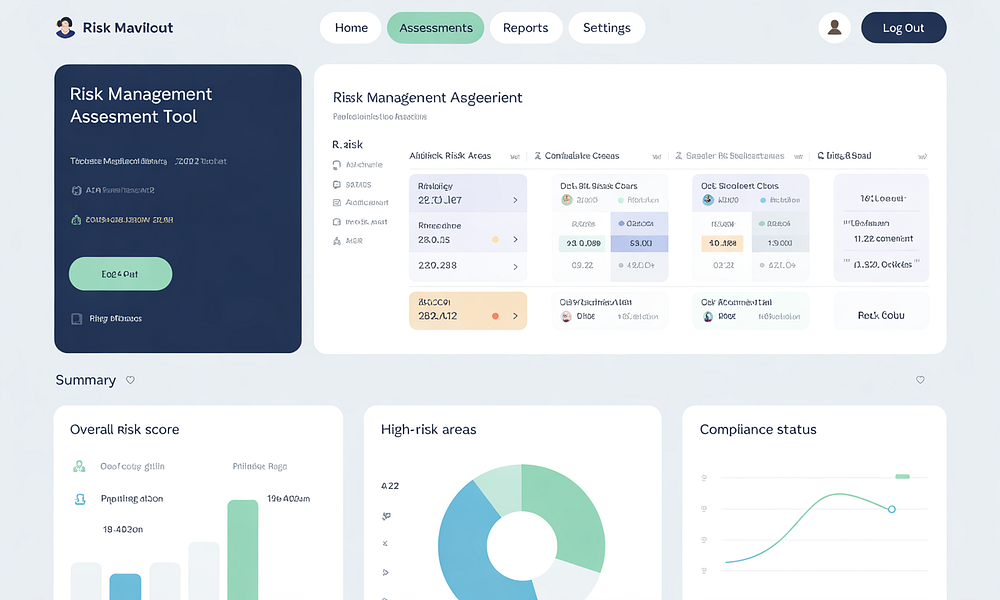The height and width of the screenshot is (600, 1000).
Task: Click the heart icon beside Summary heading
Action: click(x=130, y=380)
